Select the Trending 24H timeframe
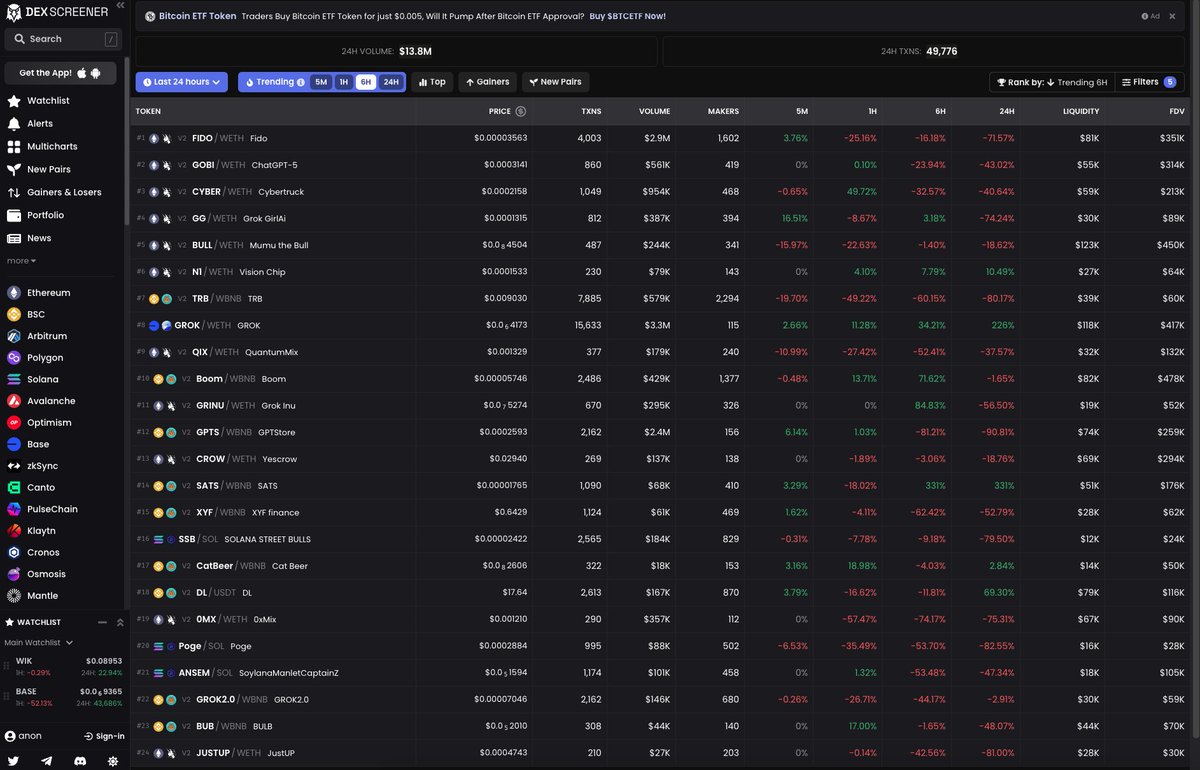The width and height of the screenshot is (1200, 770). [390, 82]
